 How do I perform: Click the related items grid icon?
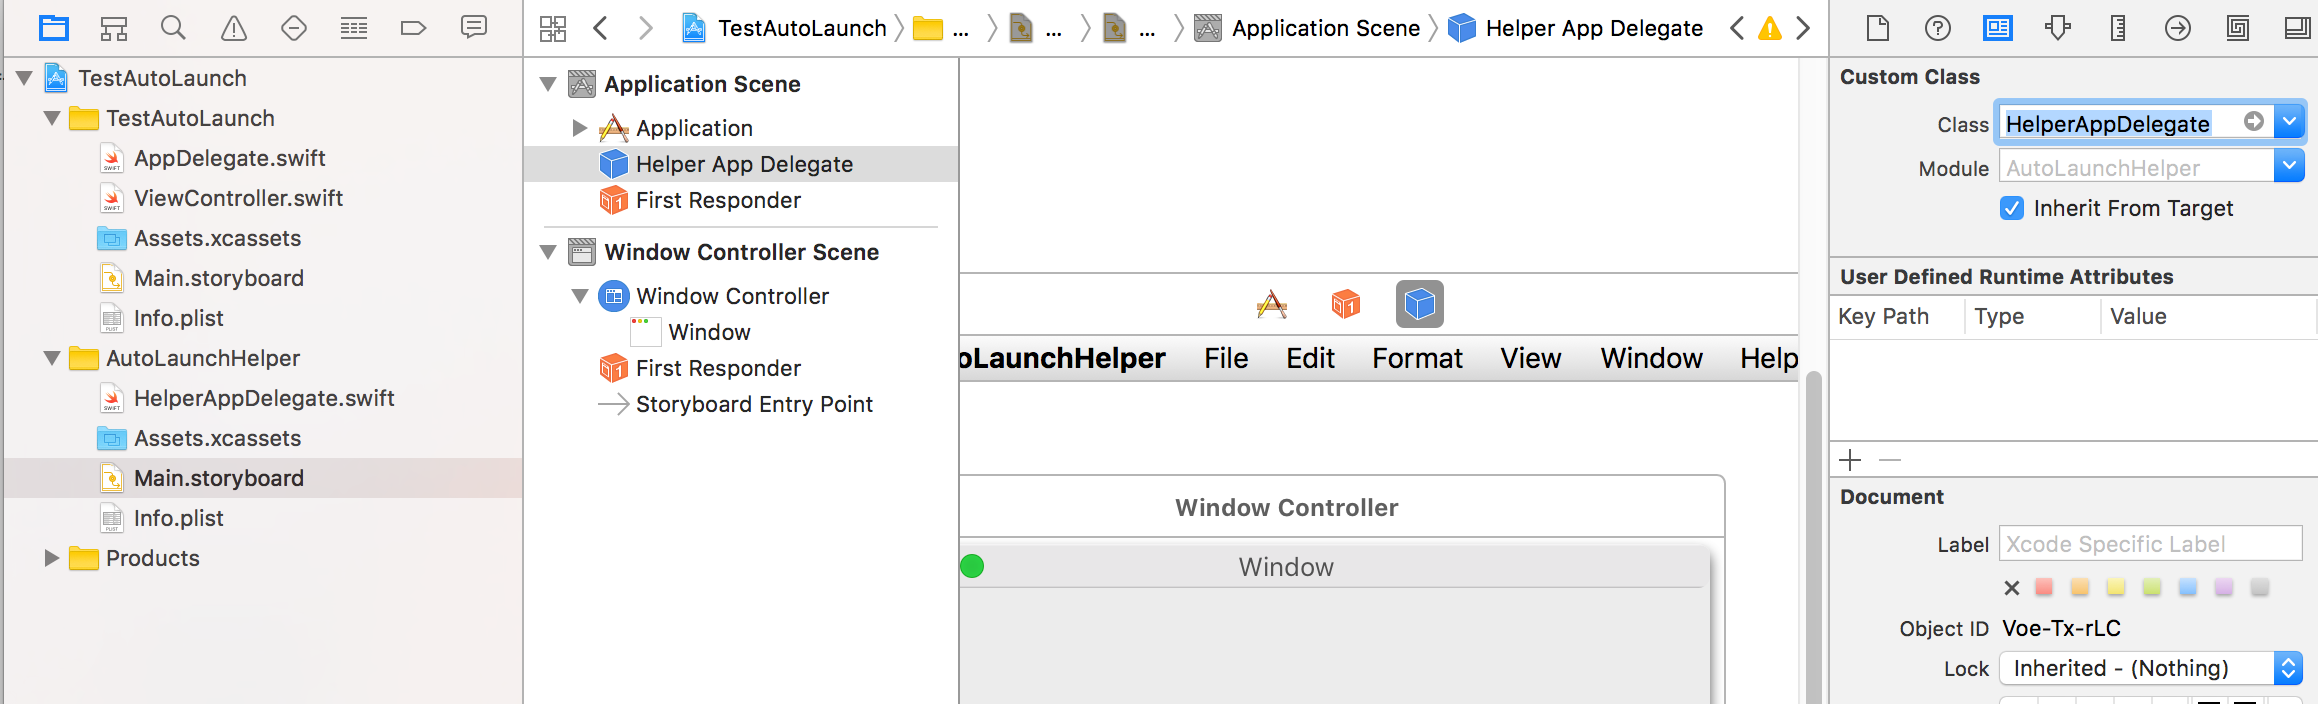point(553,28)
